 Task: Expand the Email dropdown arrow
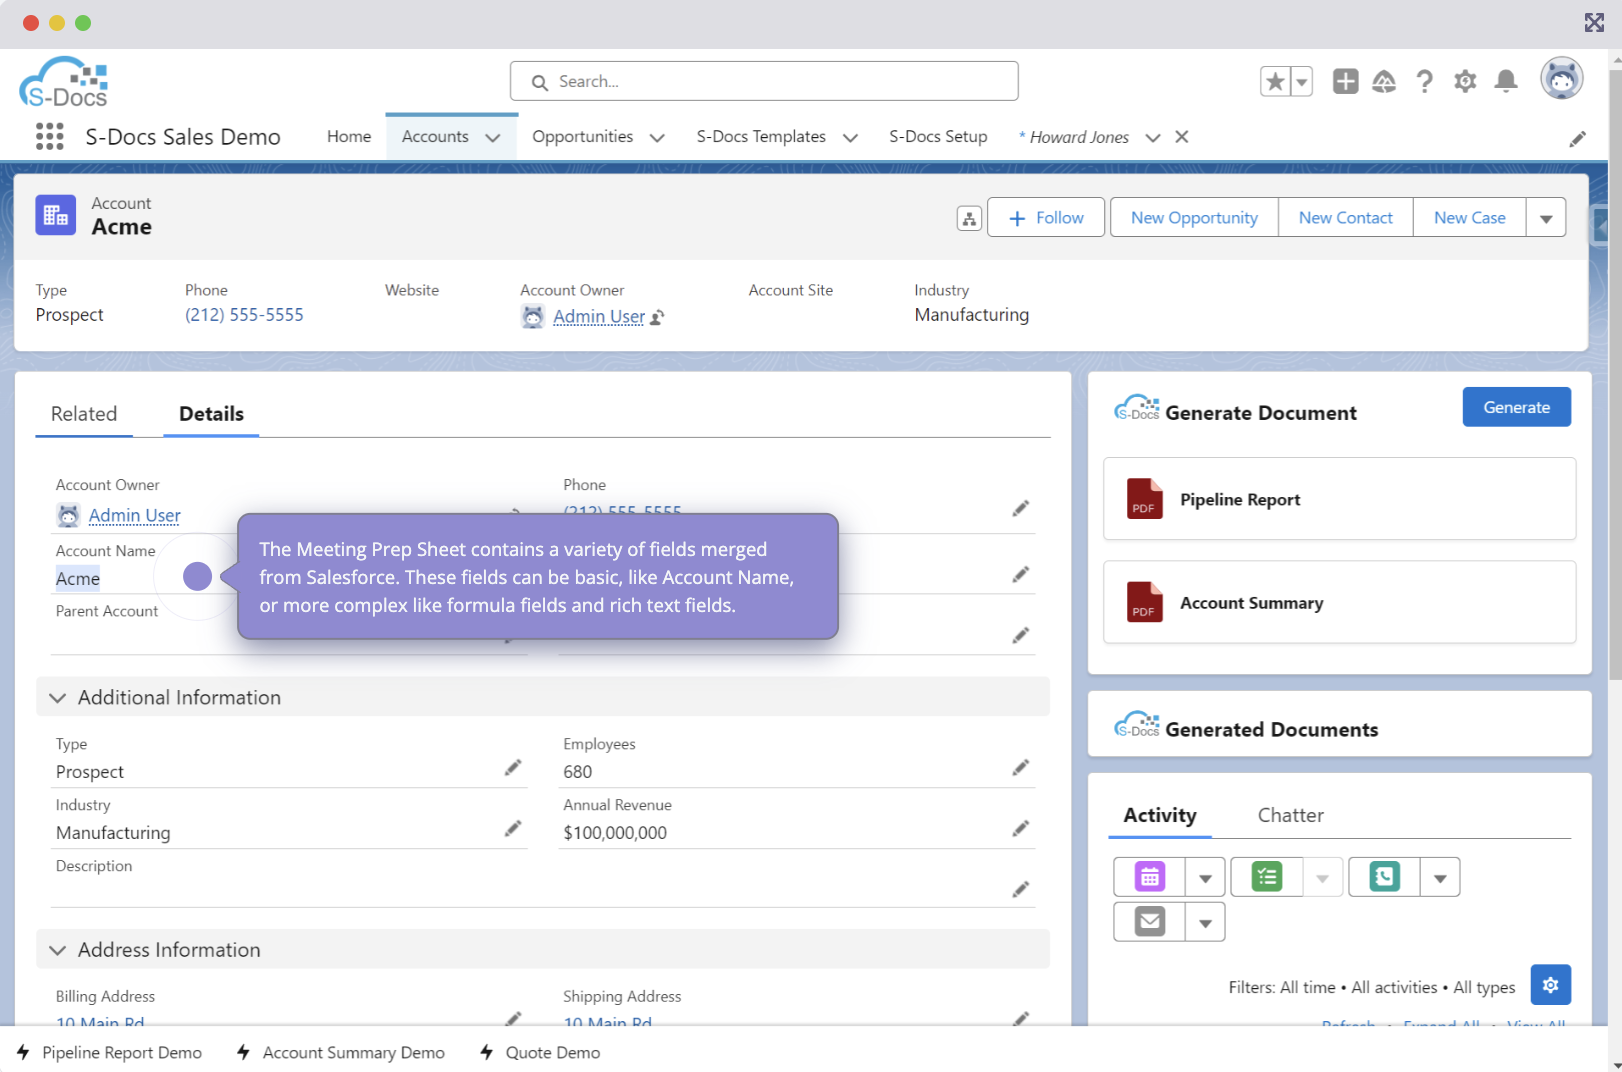point(1205,923)
